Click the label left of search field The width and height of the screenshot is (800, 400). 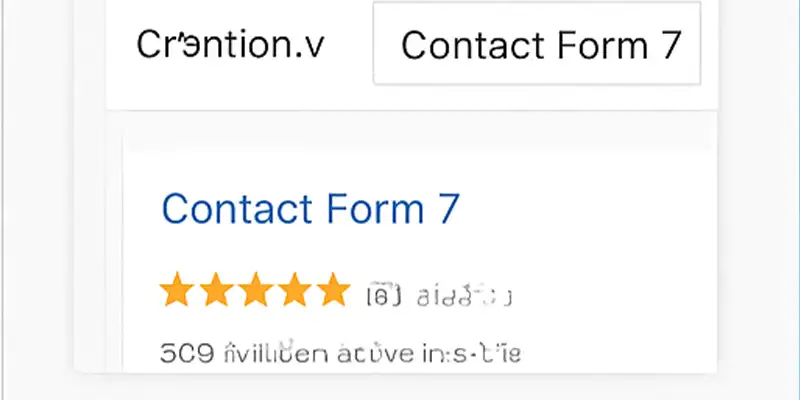[230, 44]
